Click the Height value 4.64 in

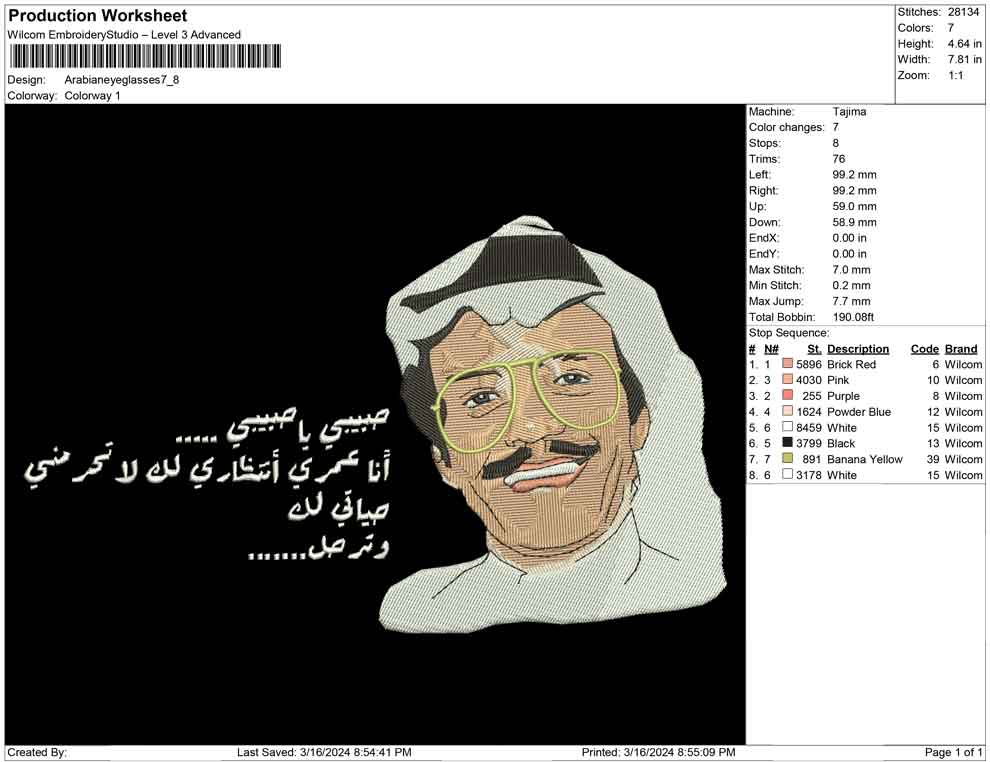click(965, 44)
